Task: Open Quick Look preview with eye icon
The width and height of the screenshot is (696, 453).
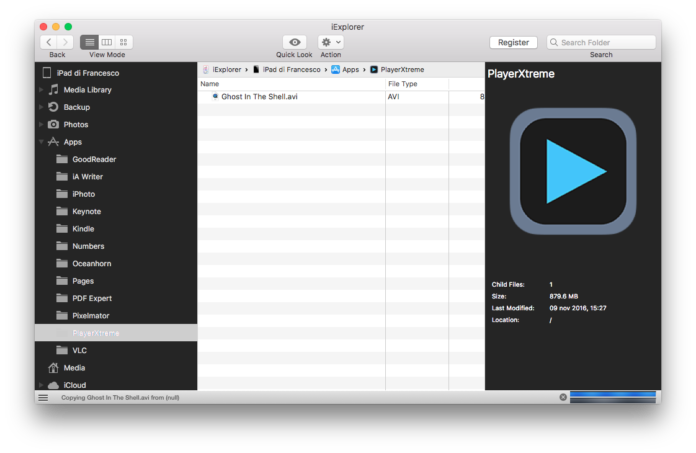Action: (x=294, y=42)
